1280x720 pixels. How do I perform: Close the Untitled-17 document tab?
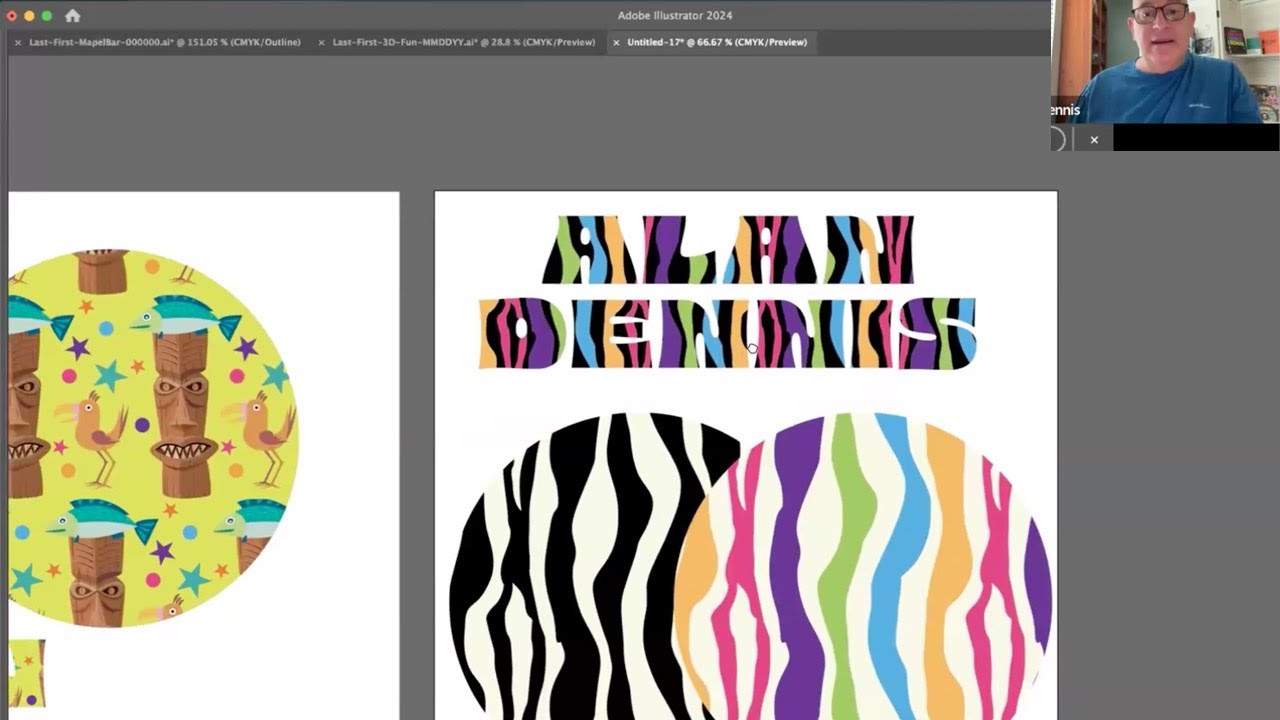616,43
